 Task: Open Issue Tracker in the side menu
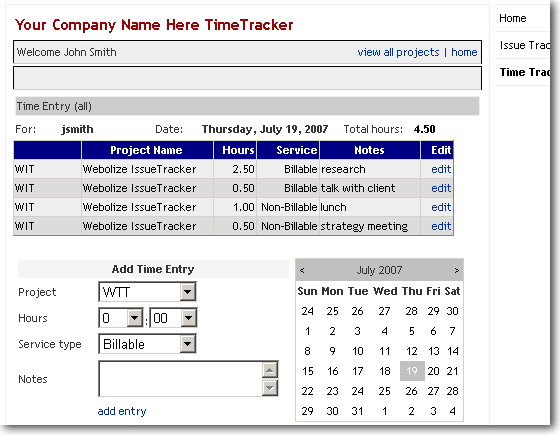(x=524, y=45)
